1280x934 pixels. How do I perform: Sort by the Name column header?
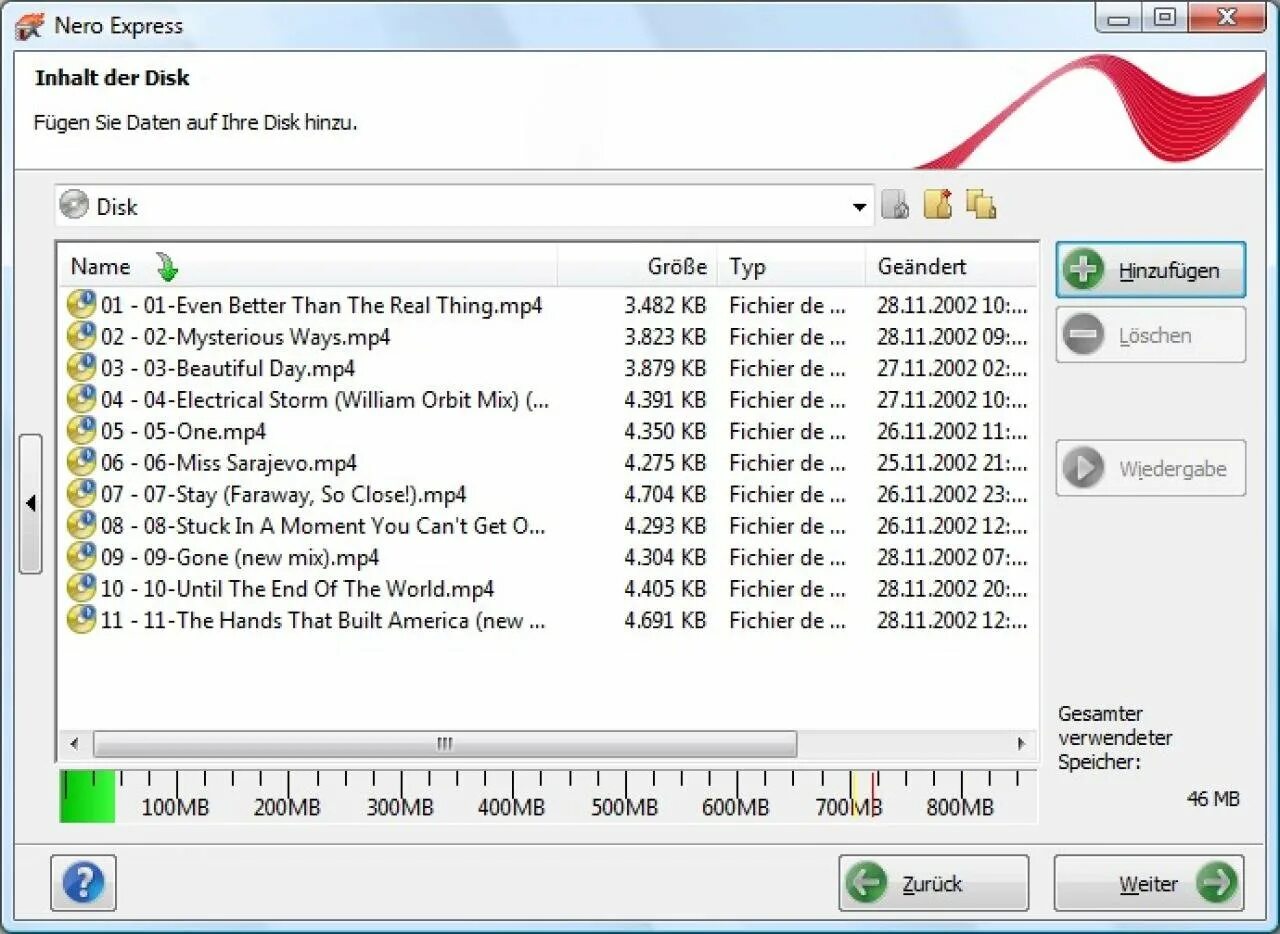(x=307, y=267)
